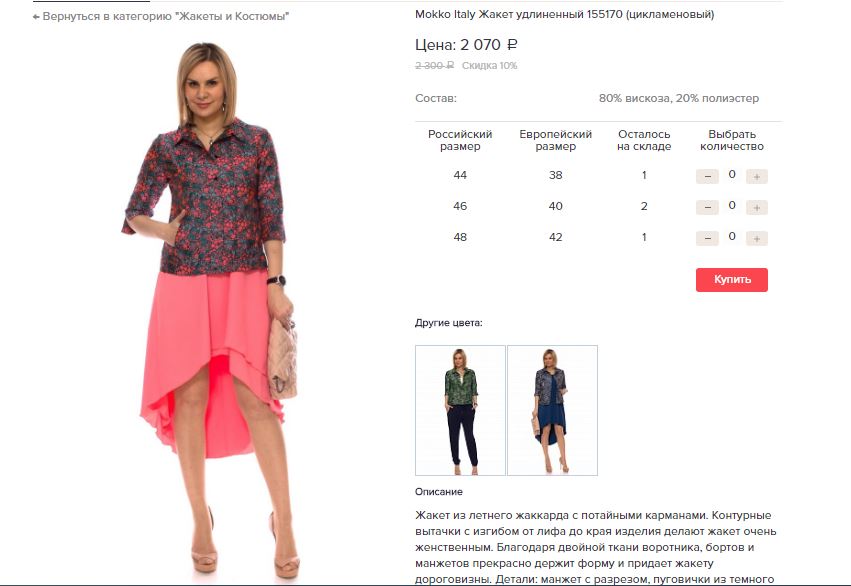Click the Другие цвета label
Viewport: 851px width, 586px height.
448,323
